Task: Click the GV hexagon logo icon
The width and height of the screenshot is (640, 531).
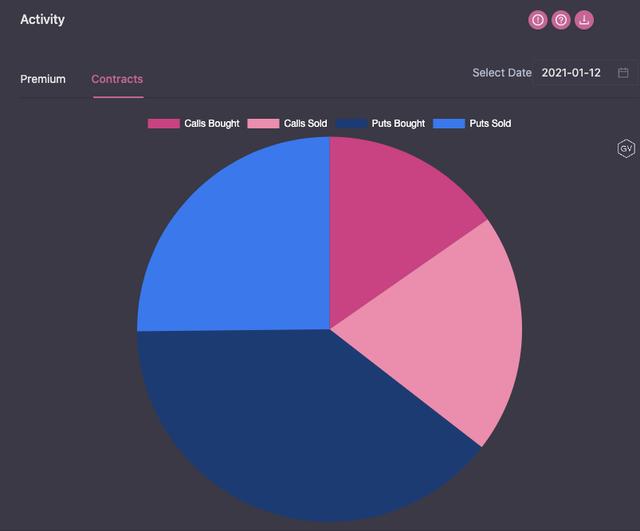Action: click(626, 148)
